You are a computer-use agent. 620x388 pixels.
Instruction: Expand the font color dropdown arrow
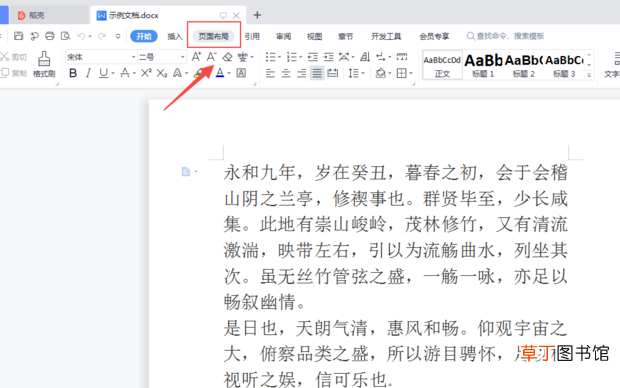click(229, 74)
